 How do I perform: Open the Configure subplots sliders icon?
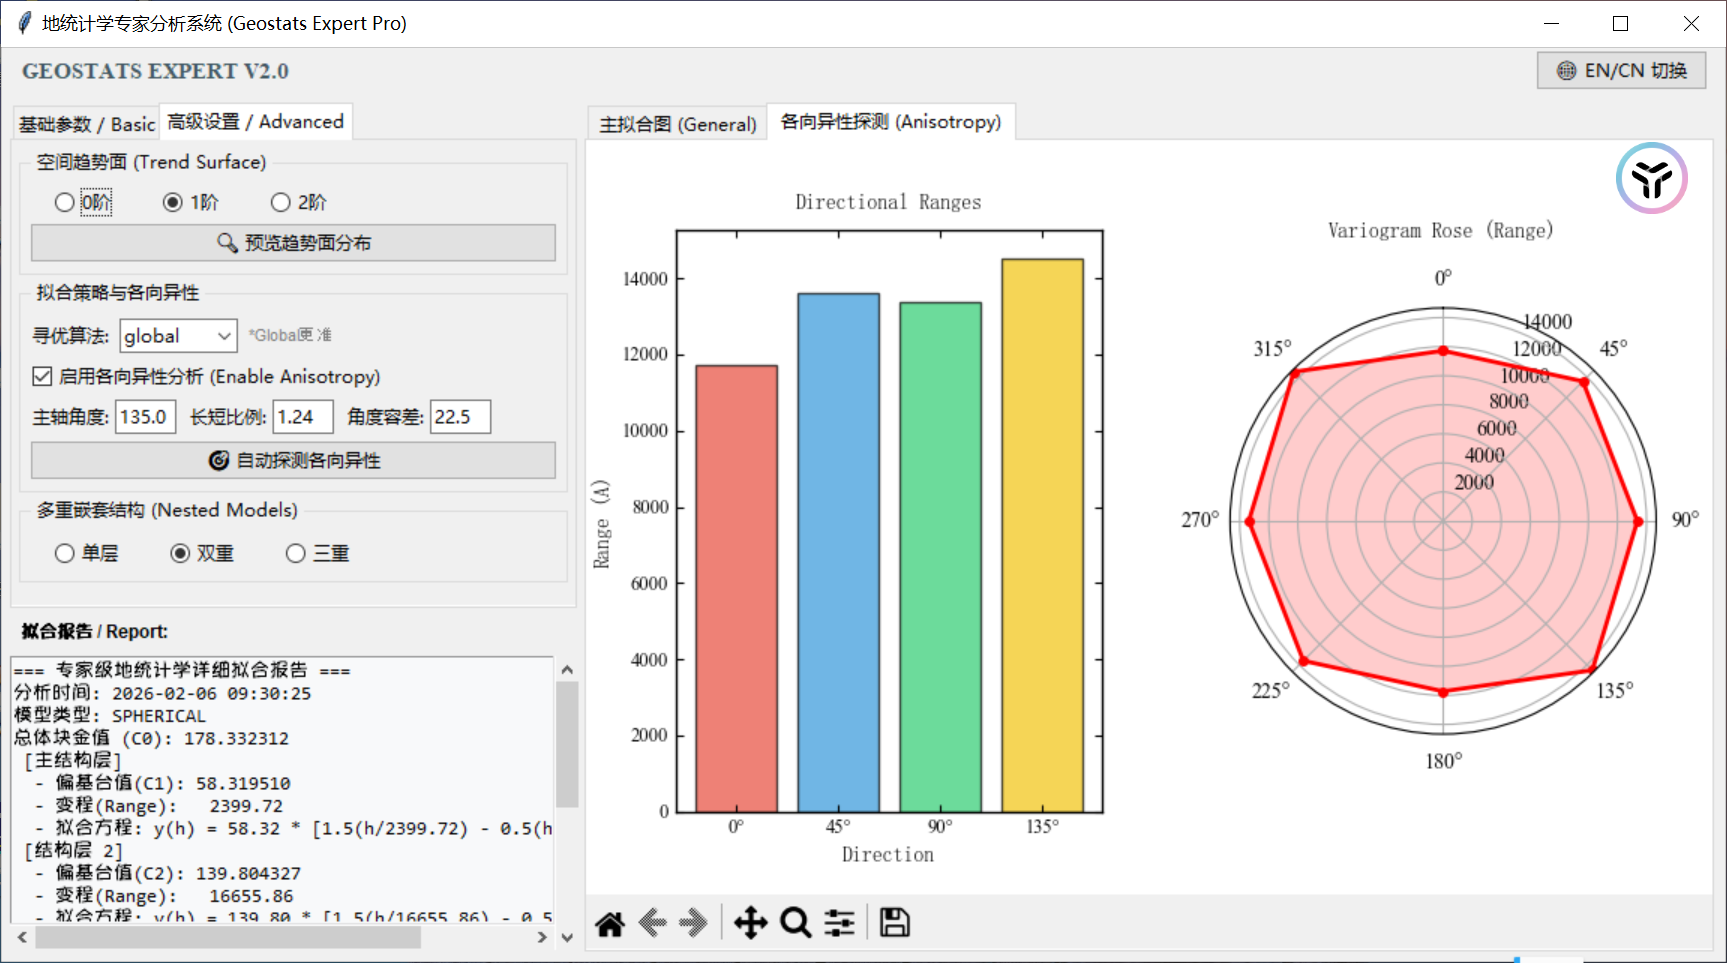click(x=840, y=923)
